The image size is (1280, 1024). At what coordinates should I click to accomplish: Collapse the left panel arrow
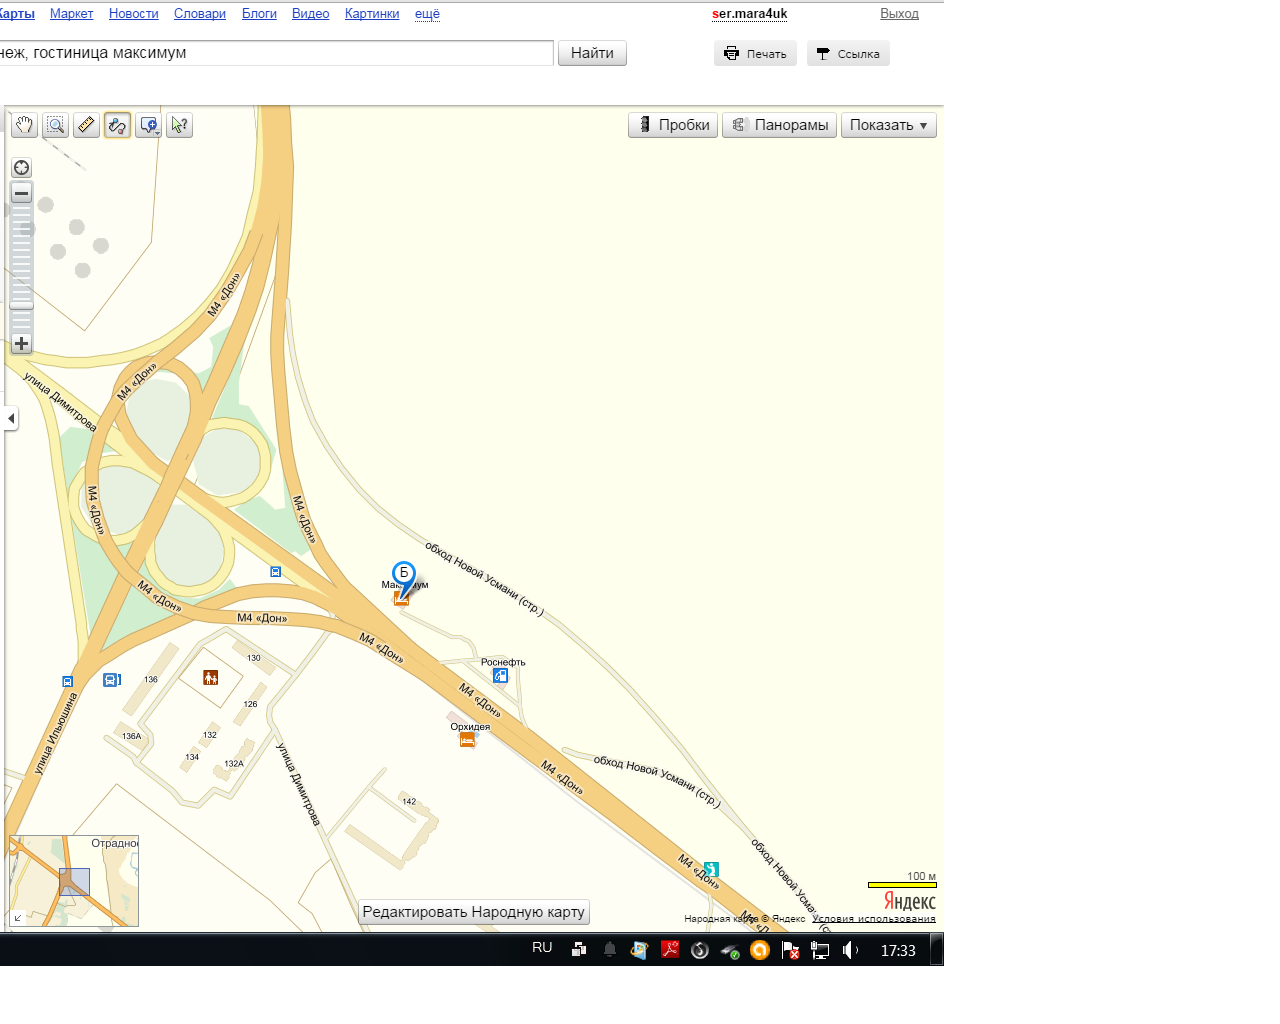11,418
